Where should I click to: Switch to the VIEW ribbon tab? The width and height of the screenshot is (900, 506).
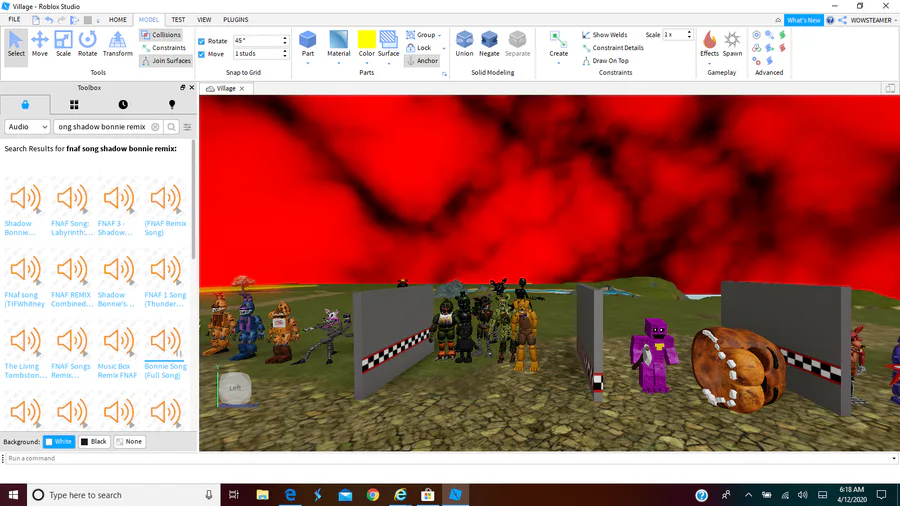point(204,20)
